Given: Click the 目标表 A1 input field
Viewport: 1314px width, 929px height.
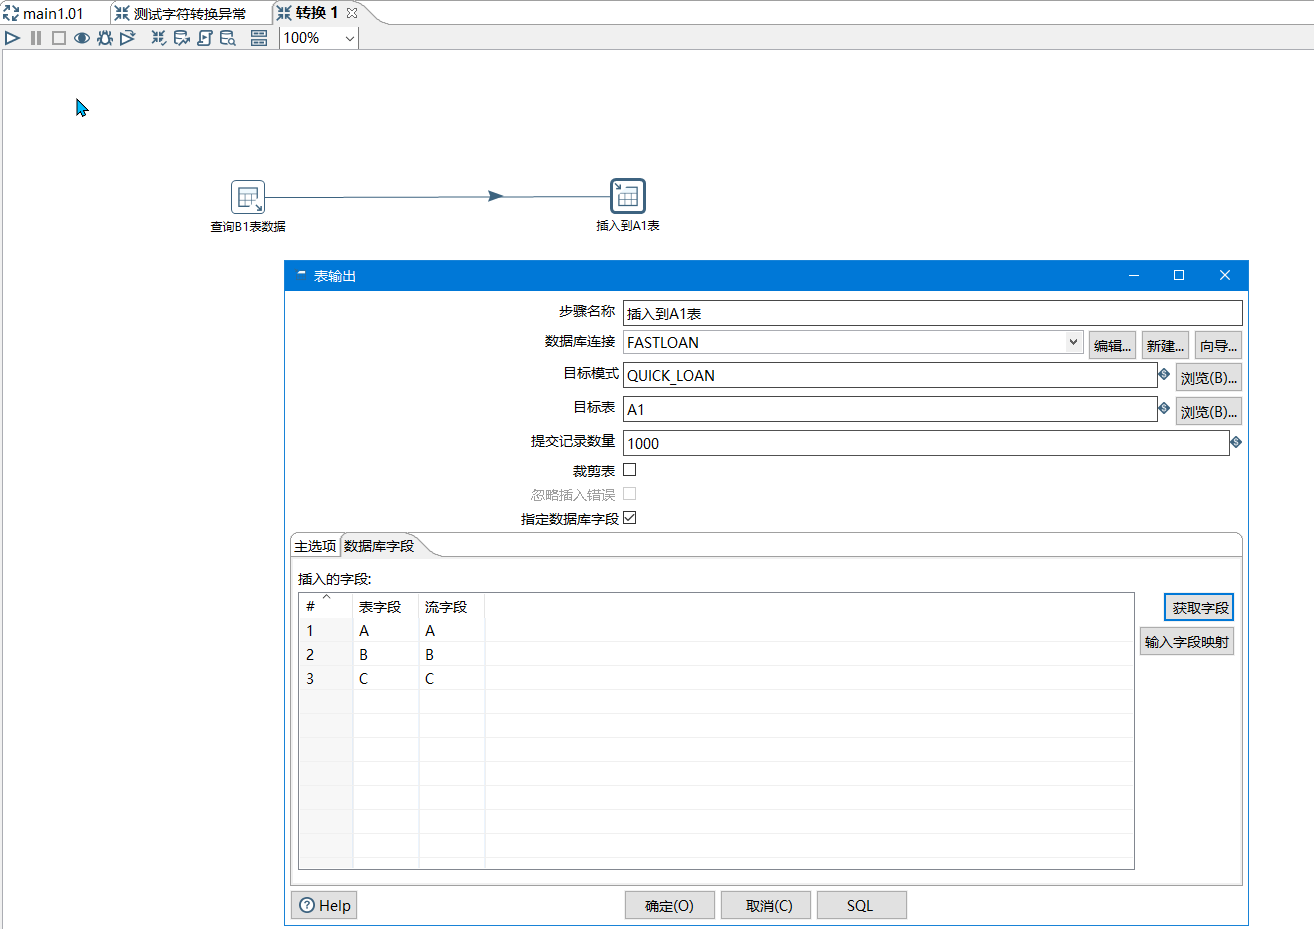Looking at the screenshot, I should tap(890, 409).
